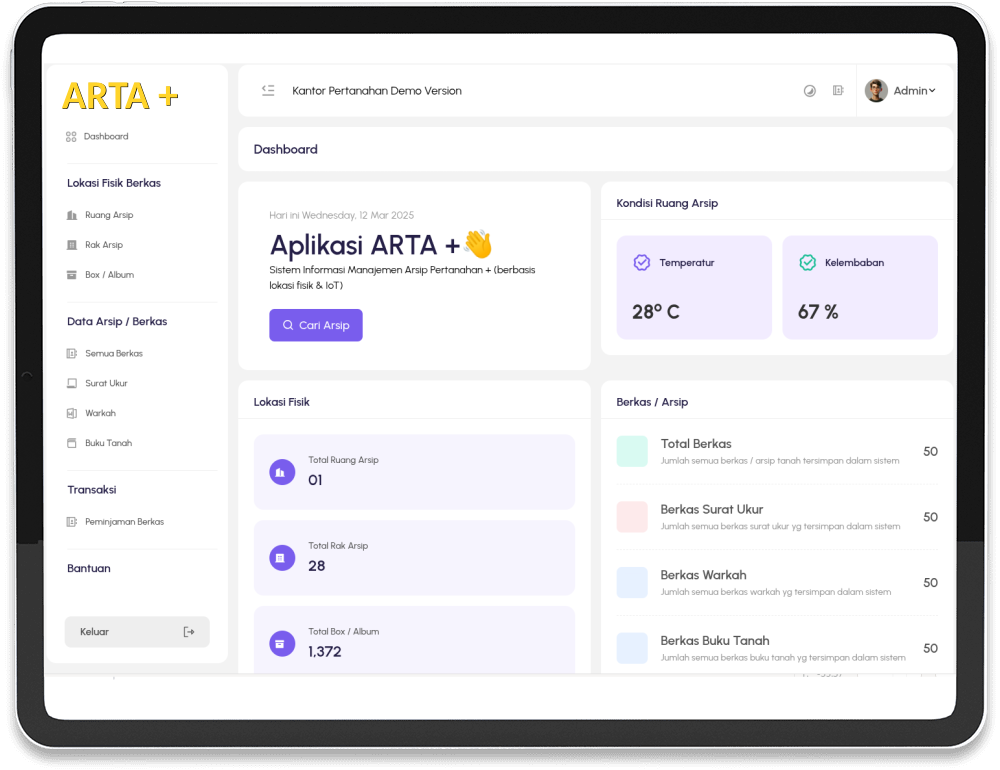Click the Temperatur status check icon

coord(642,263)
